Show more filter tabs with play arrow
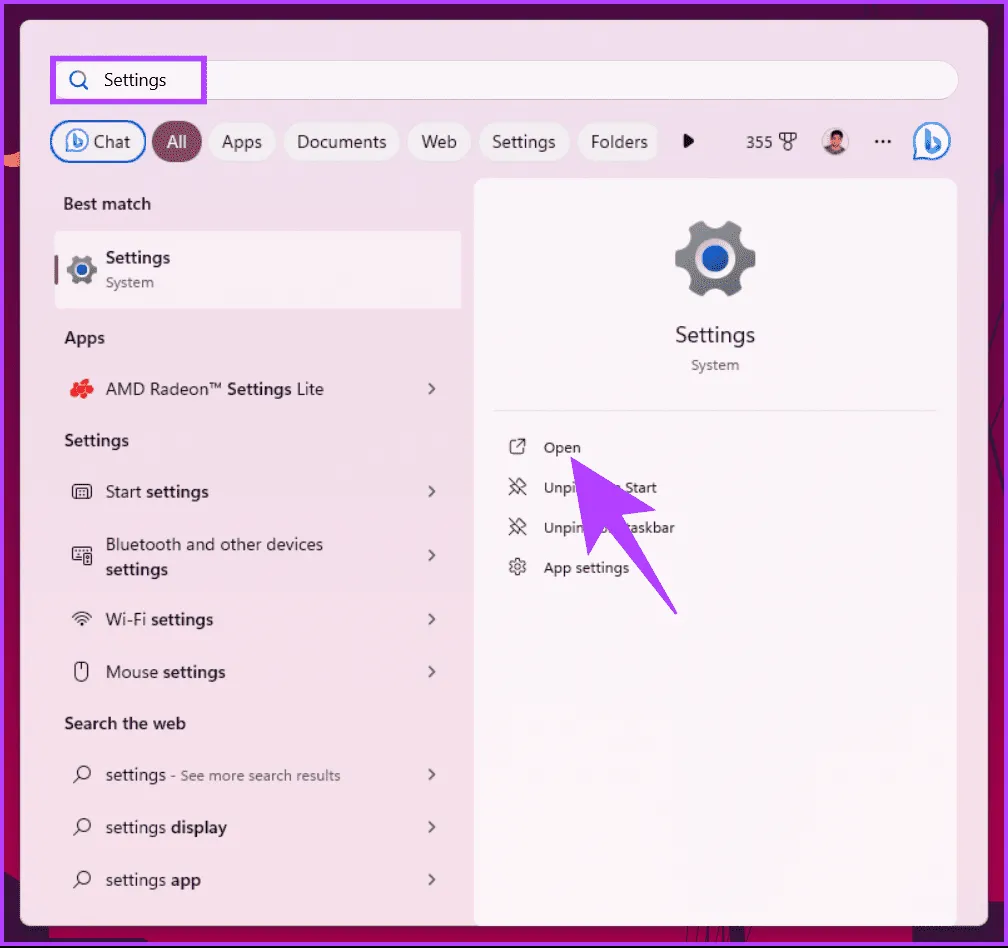 pos(688,142)
